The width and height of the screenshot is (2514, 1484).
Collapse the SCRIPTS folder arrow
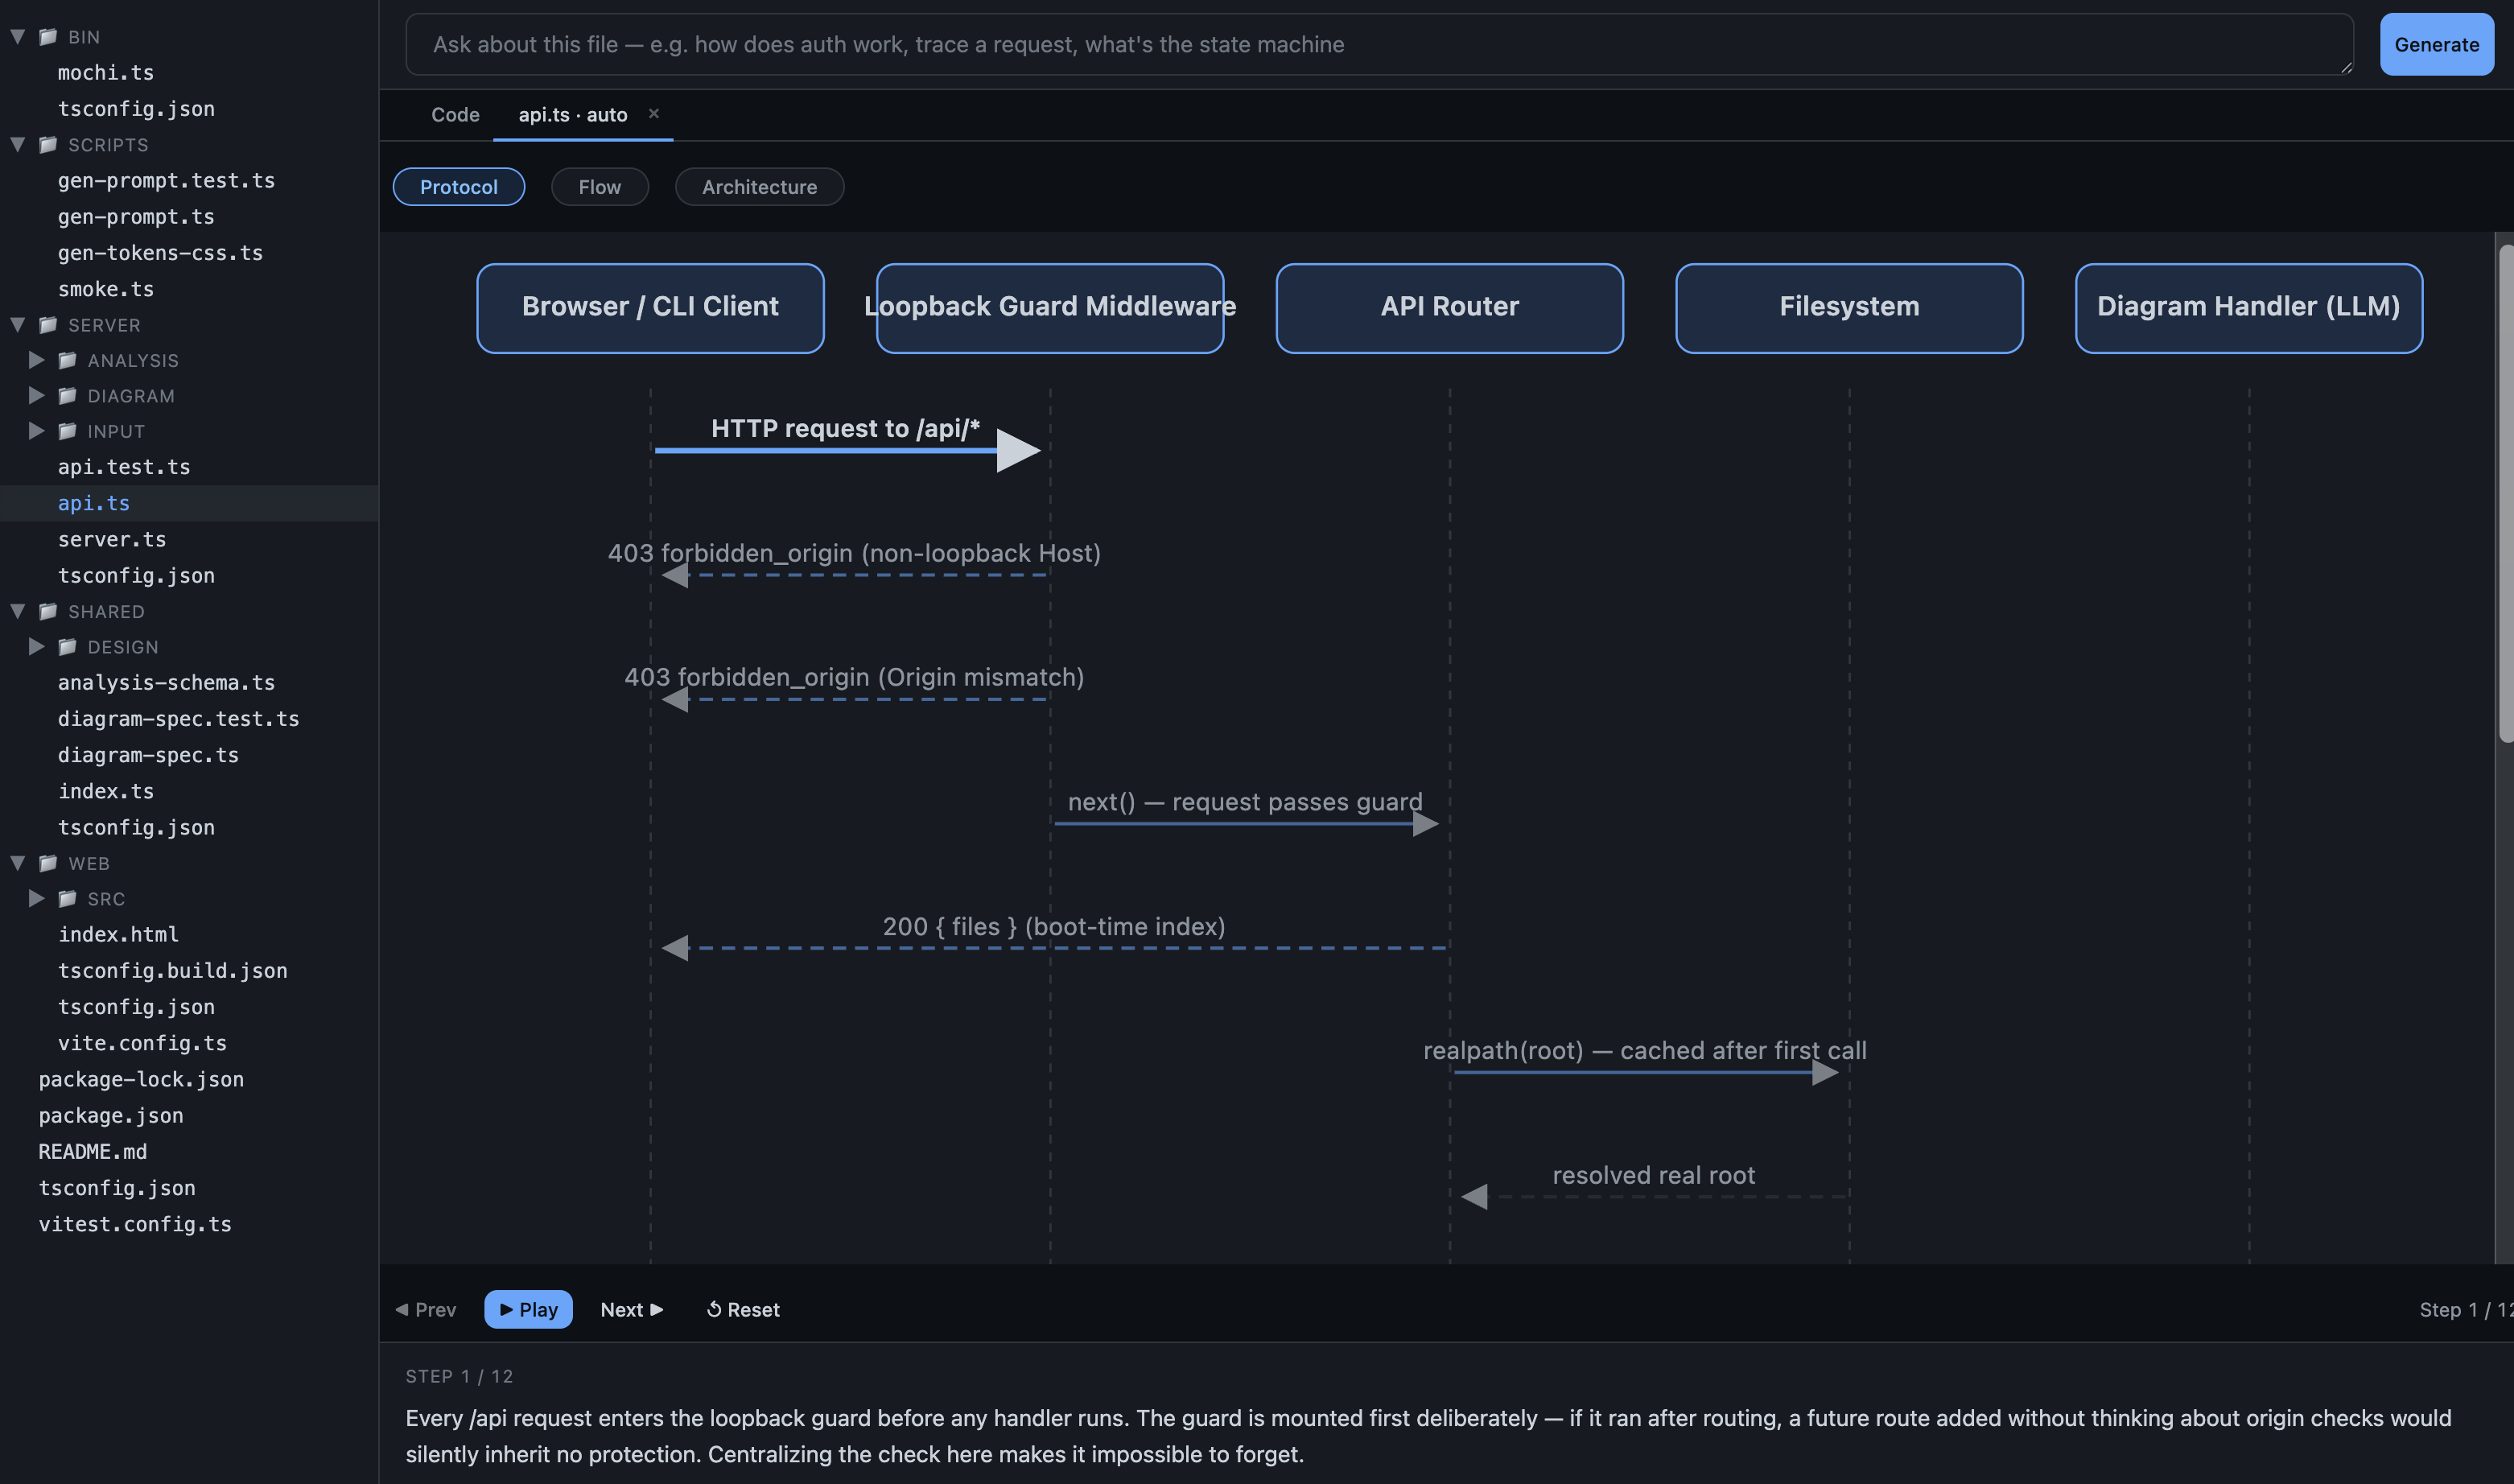coord(18,144)
